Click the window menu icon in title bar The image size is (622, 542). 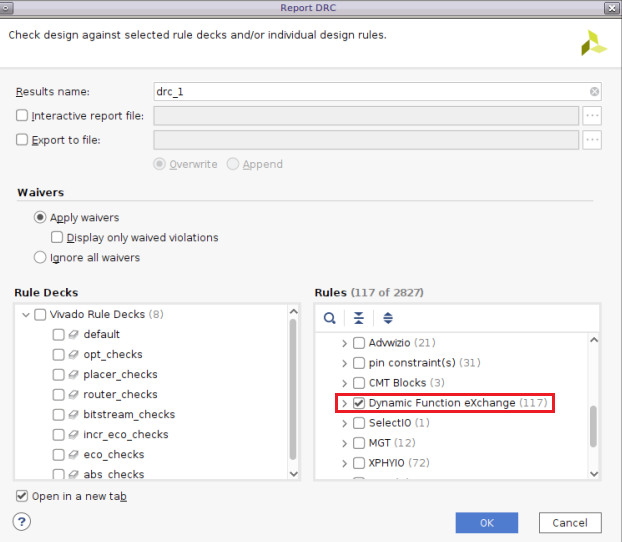point(6,8)
